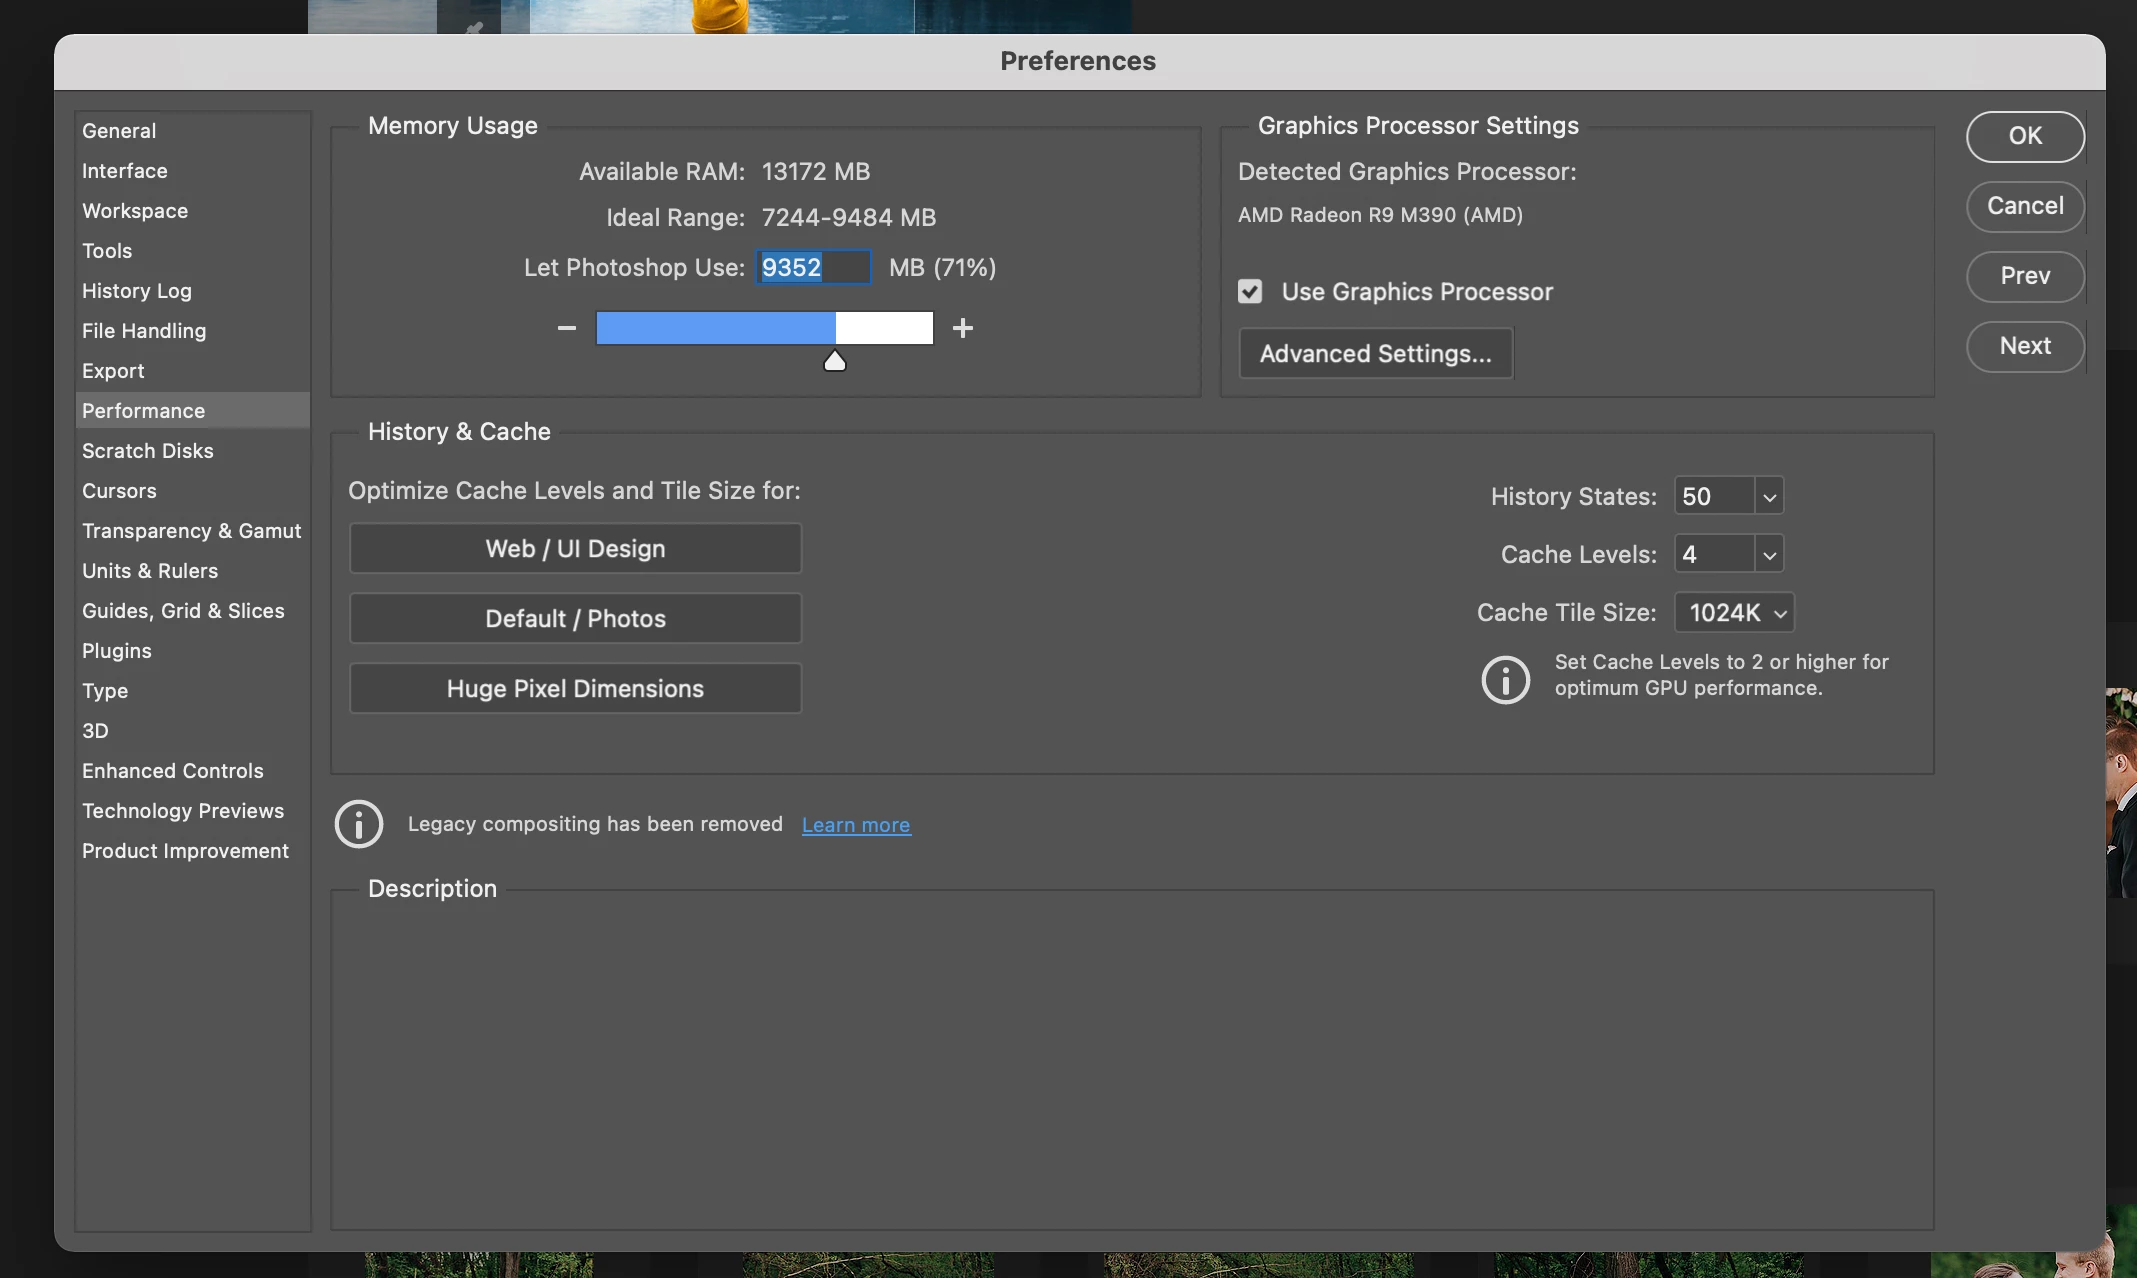This screenshot has width=2137, height=1278.
Task: Choose Web / UI Design optimization
Action: [x=575, y=548]
